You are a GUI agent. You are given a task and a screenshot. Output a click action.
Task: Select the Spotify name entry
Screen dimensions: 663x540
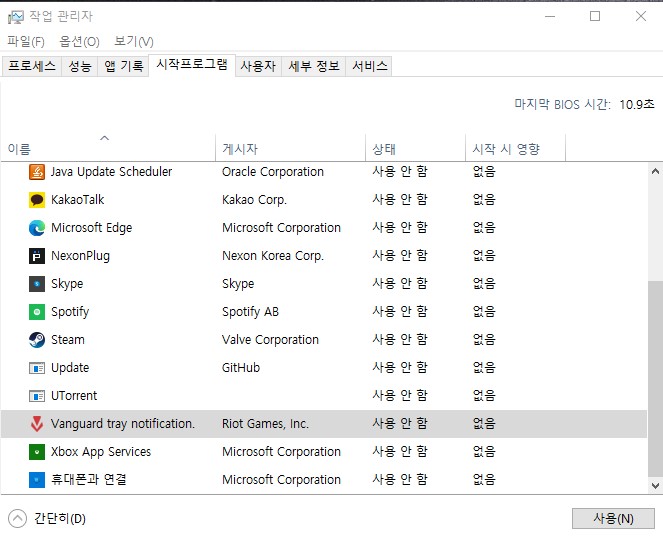tap(70, 312)
